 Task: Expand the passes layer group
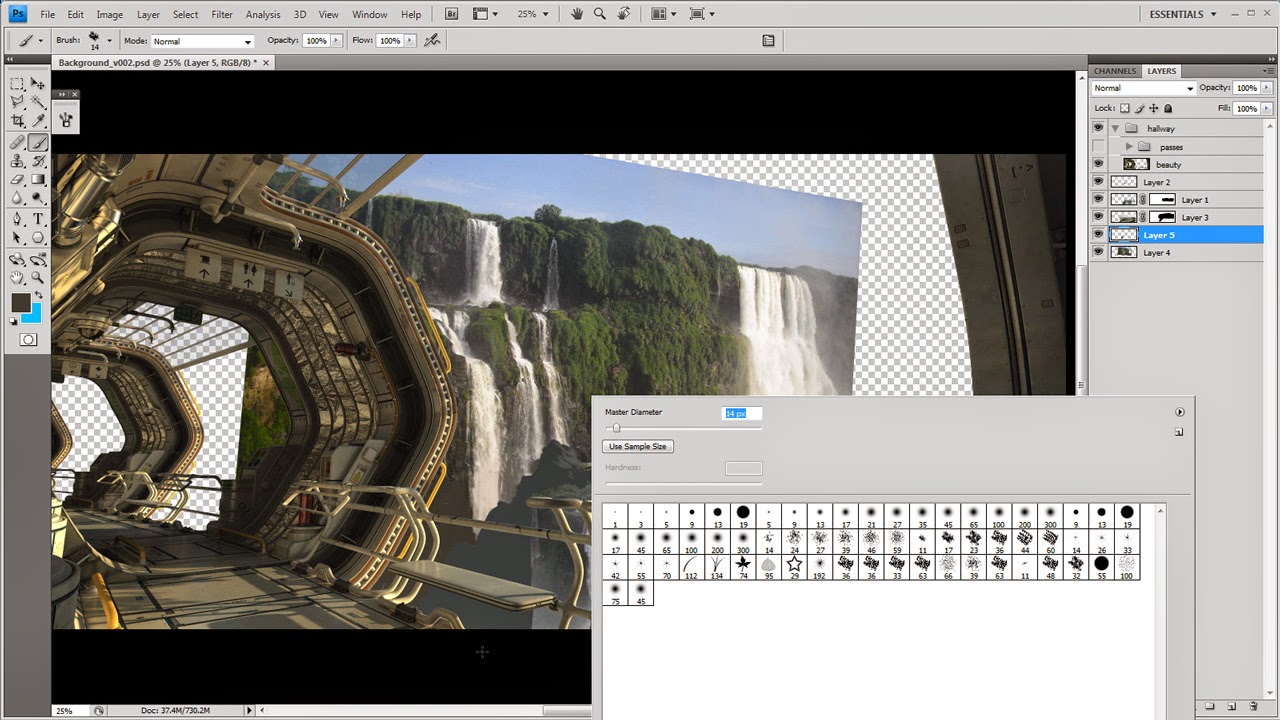[x=1129, y=147]
